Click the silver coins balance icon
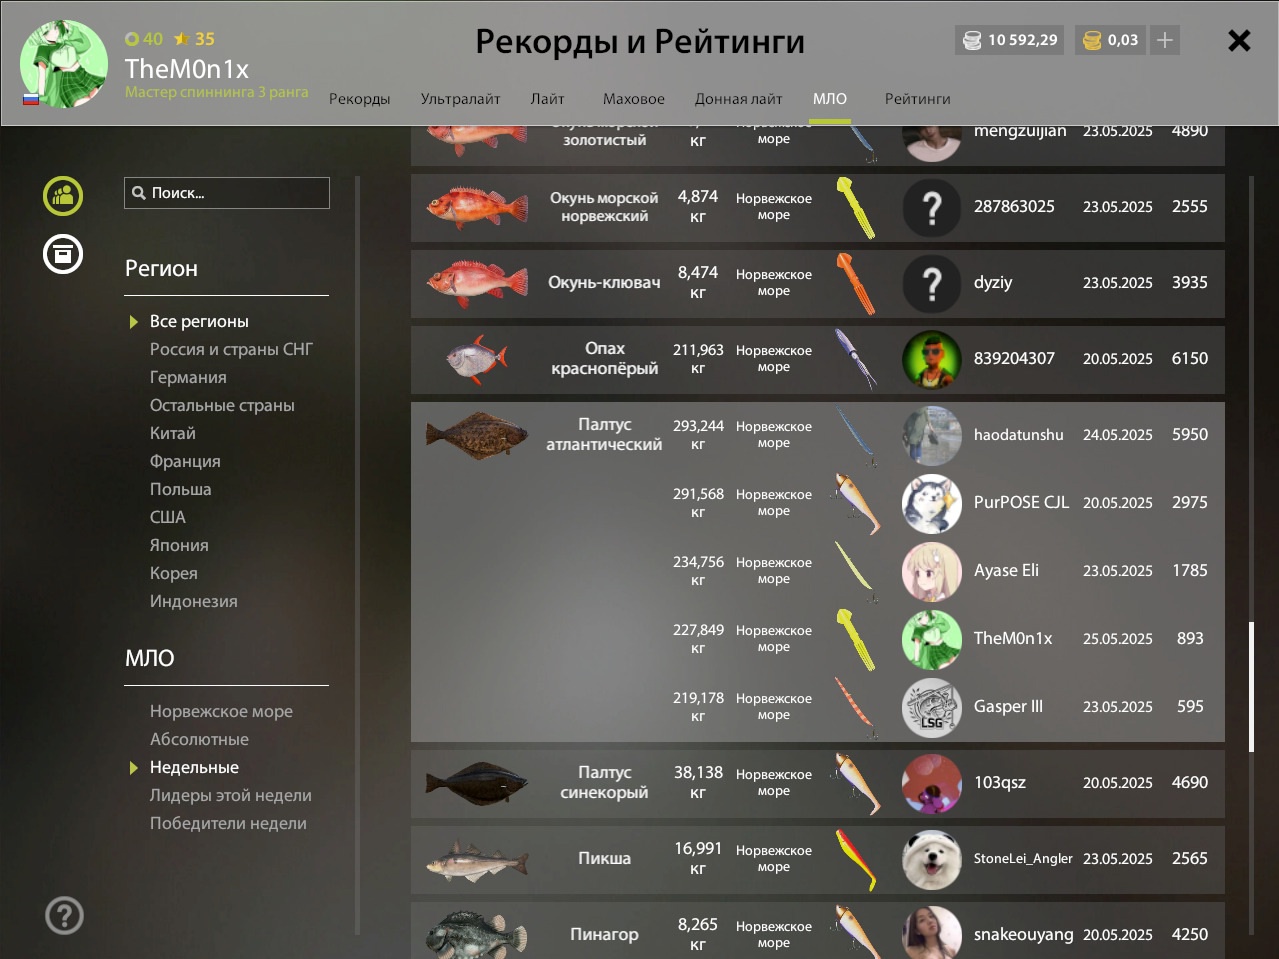1279x959 pixels. [972, 40]
